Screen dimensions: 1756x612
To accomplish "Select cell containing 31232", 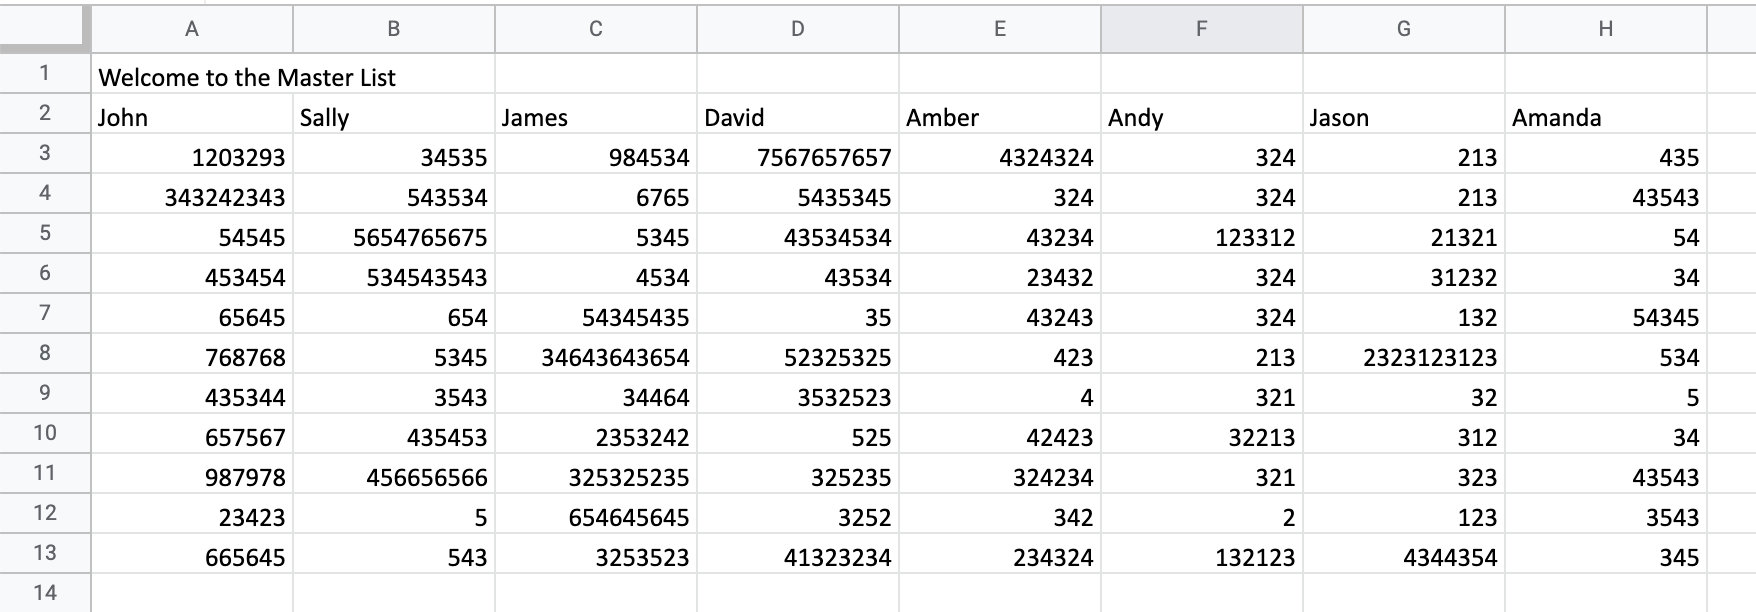I will 1404,274.
